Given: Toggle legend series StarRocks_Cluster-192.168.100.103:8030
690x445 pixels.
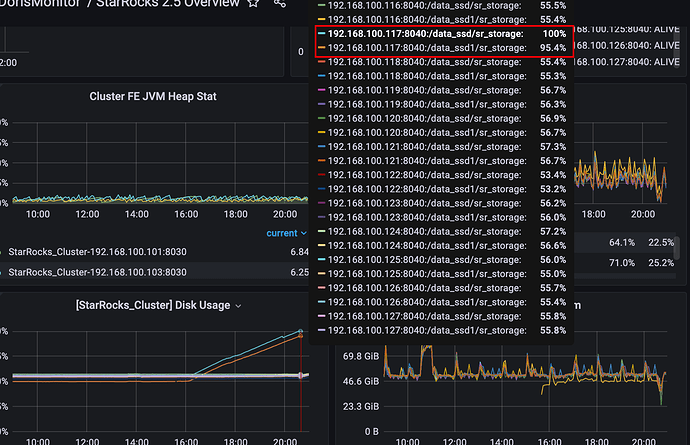Looking at the screenshot, I should point(97,272).
